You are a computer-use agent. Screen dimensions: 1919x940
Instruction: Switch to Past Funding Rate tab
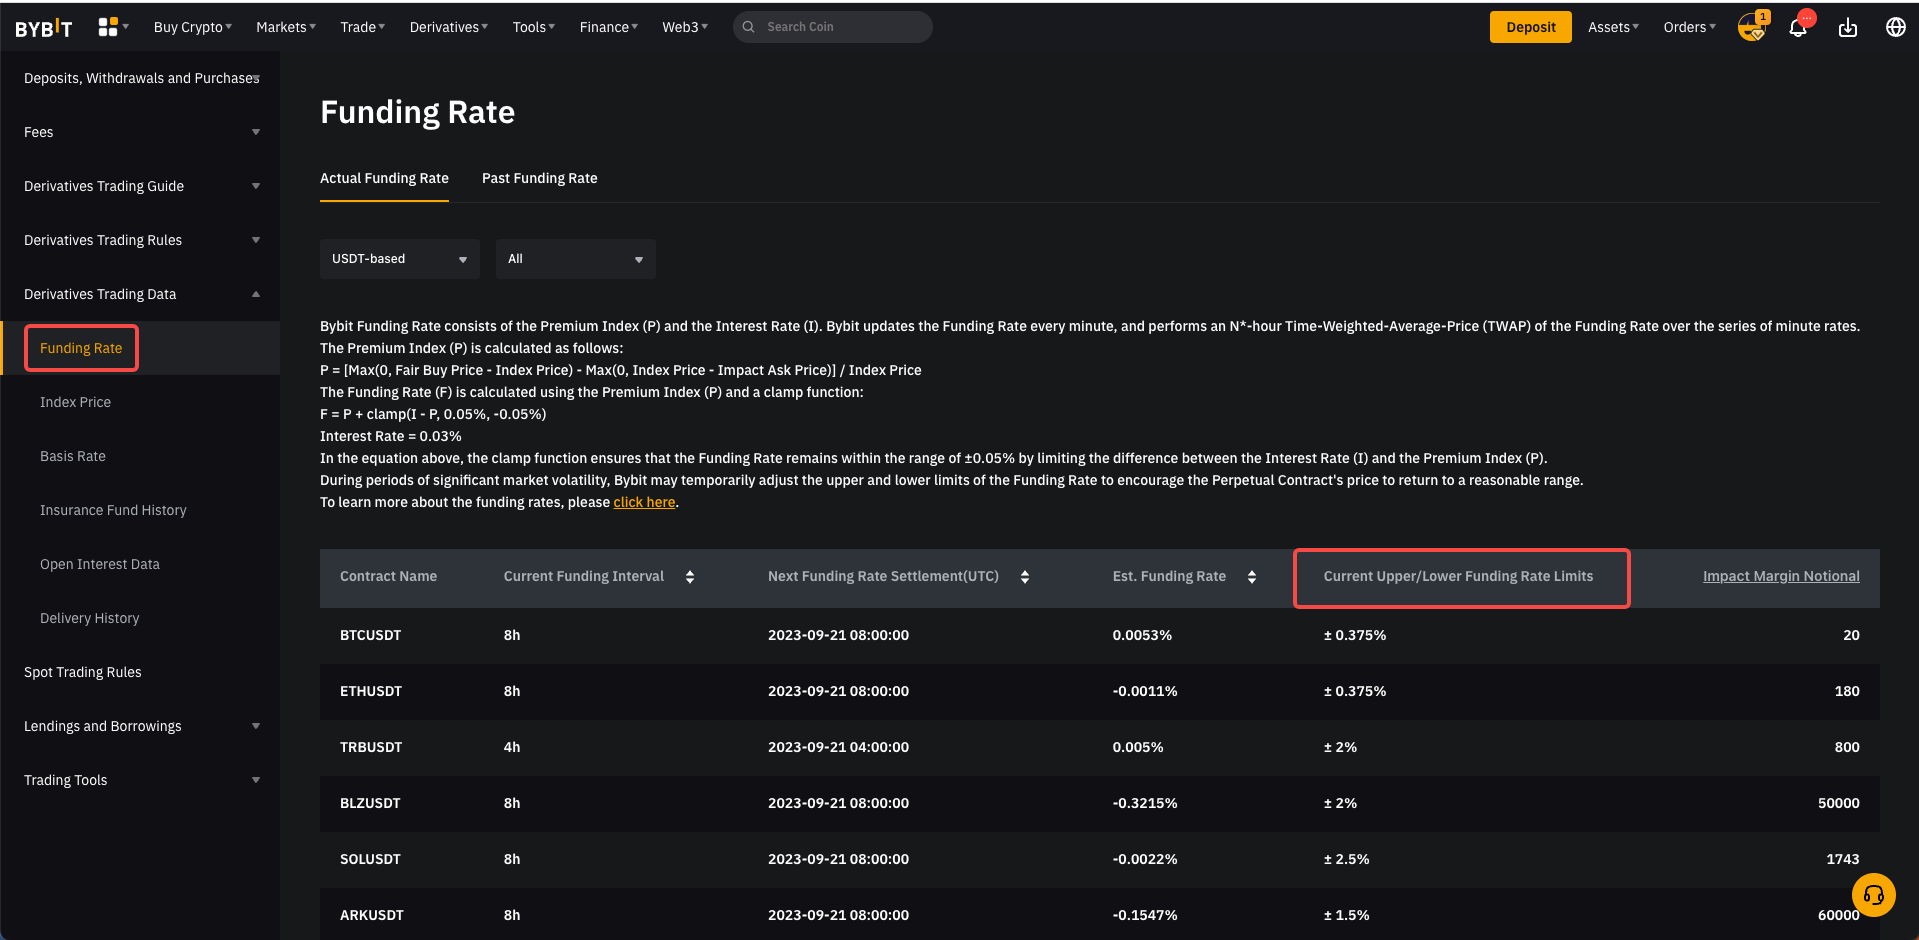[x=539, y=178]
